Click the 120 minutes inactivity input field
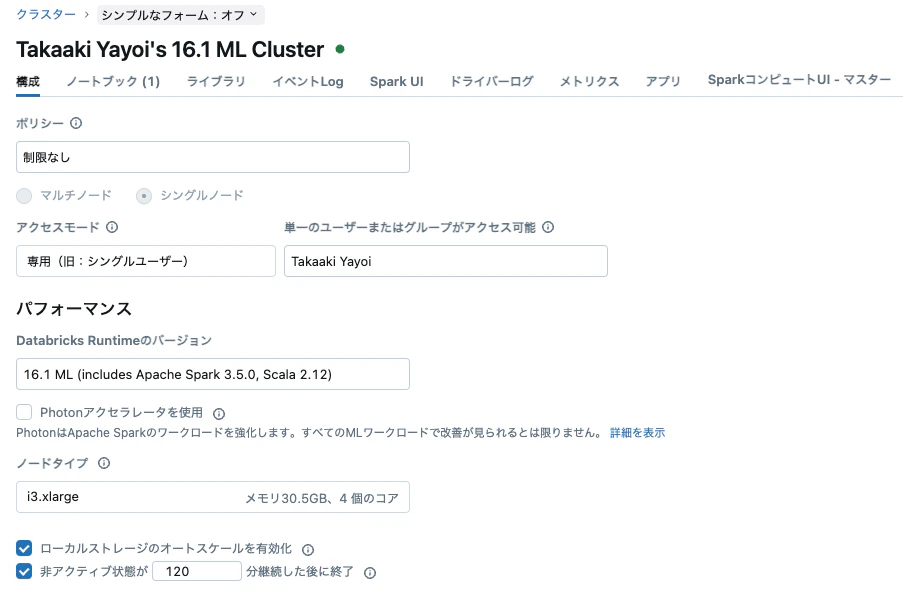903x616 pixels. coord(197,571)
